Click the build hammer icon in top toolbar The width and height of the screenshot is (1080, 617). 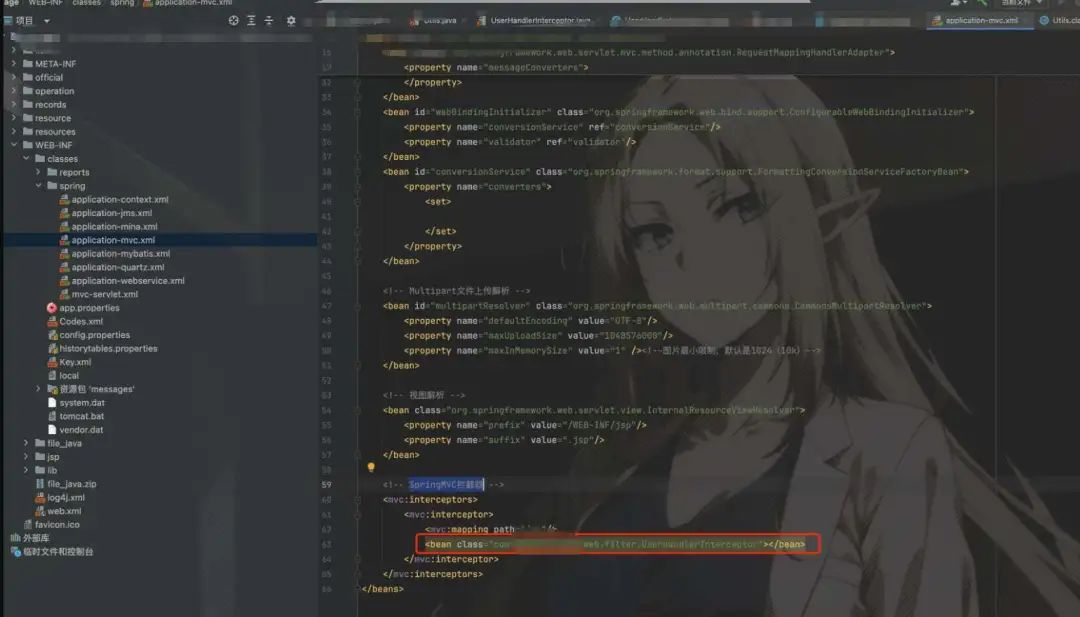pos(982,3)
